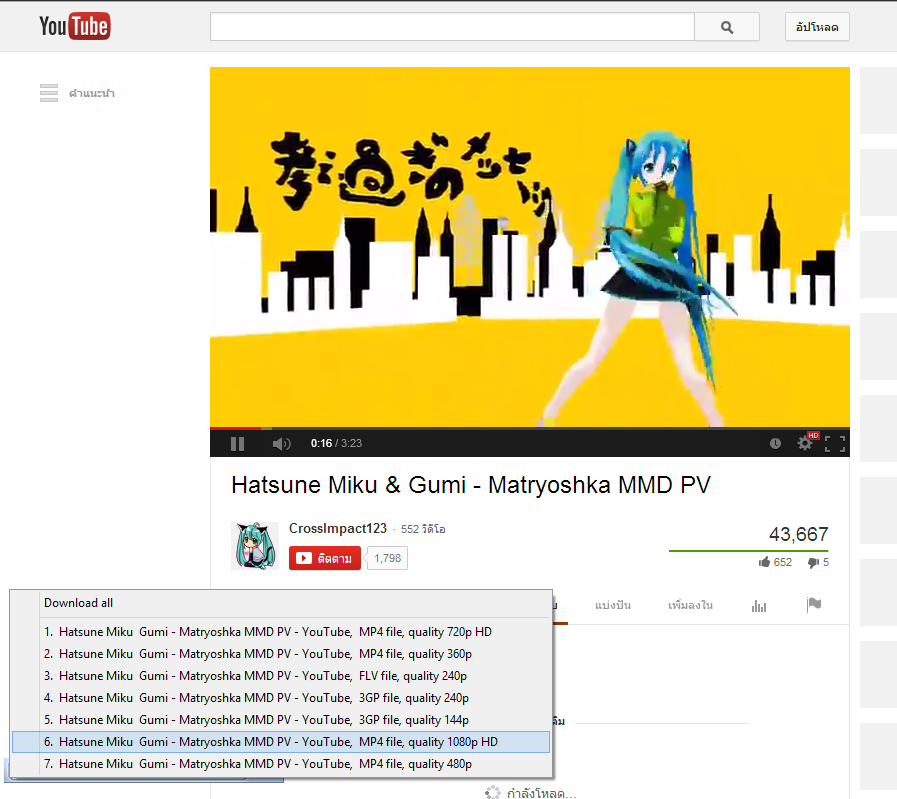Open the video settings gear icon

pos(805,443)
